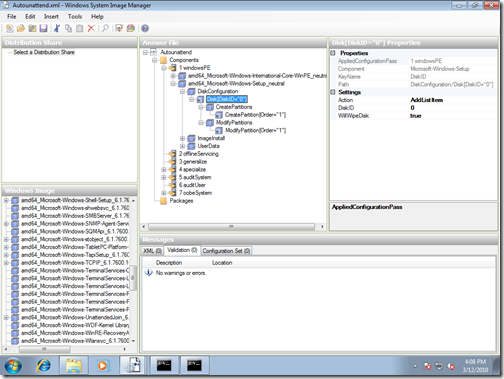Click the Action Center flag tray icon
This screenshot has width=504, height=379.
pos(427,366)
